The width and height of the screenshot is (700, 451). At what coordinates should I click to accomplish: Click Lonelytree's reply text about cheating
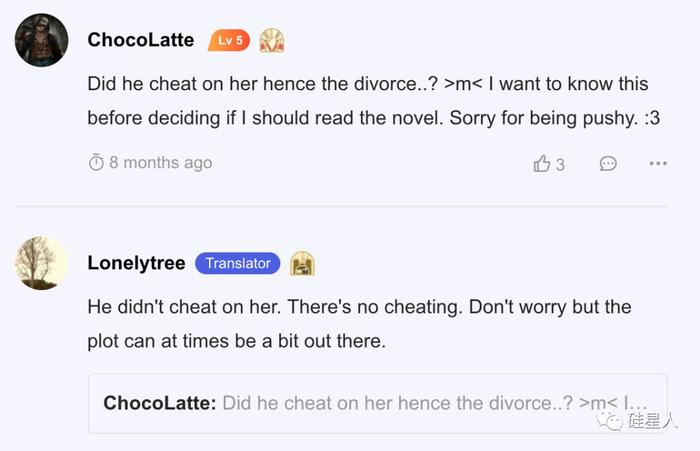tap(359, 324)
